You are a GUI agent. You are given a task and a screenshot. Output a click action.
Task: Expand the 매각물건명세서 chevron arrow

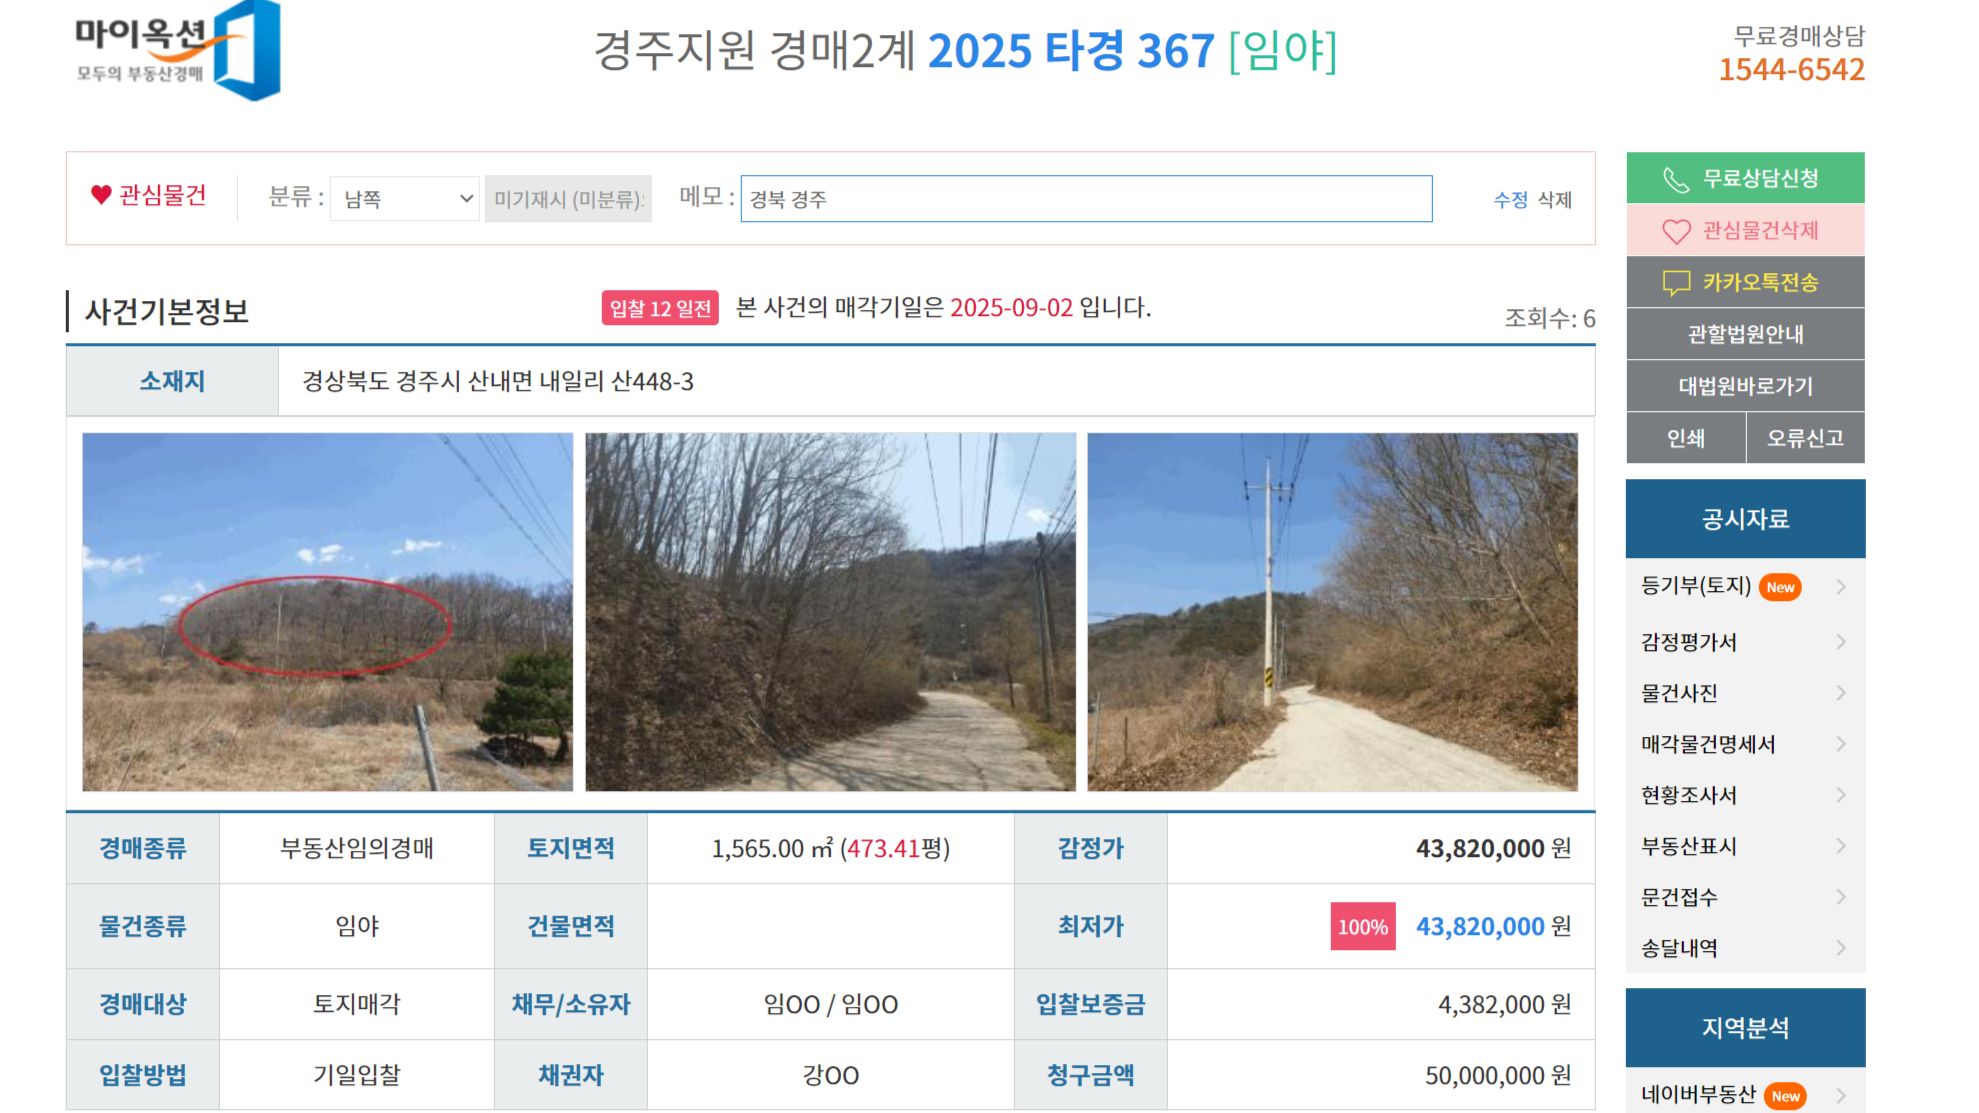point(1841,744)
